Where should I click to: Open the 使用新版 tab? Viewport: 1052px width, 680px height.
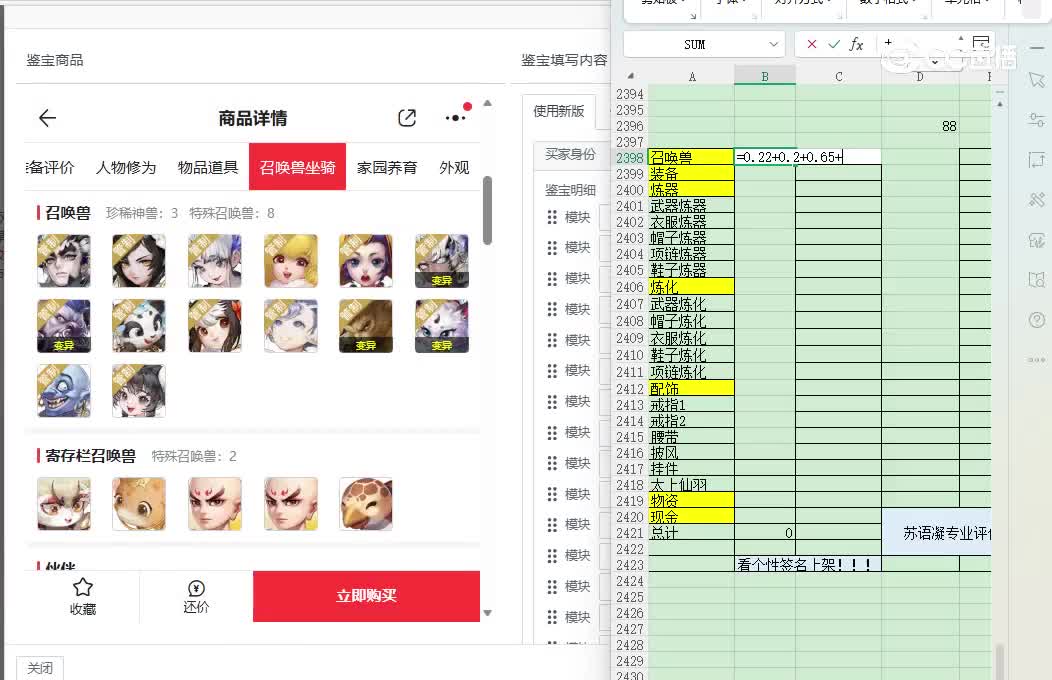(x=558, y=111)
